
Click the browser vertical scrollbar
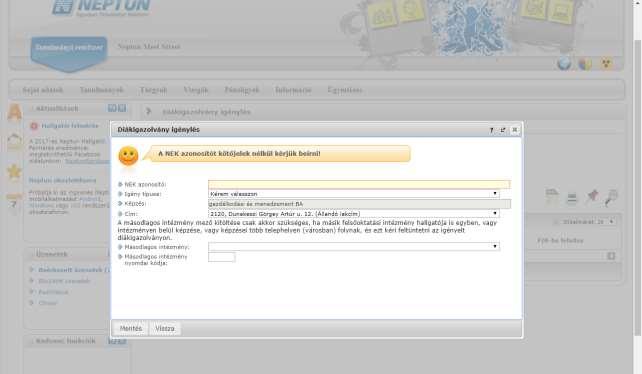[x=637, y=187]
